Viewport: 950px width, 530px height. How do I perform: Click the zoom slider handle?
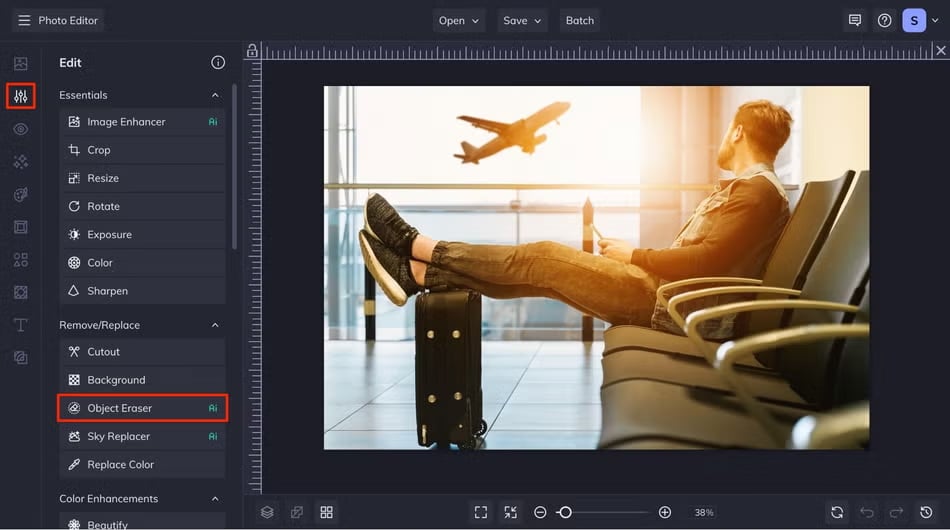(x=565, y=512)
